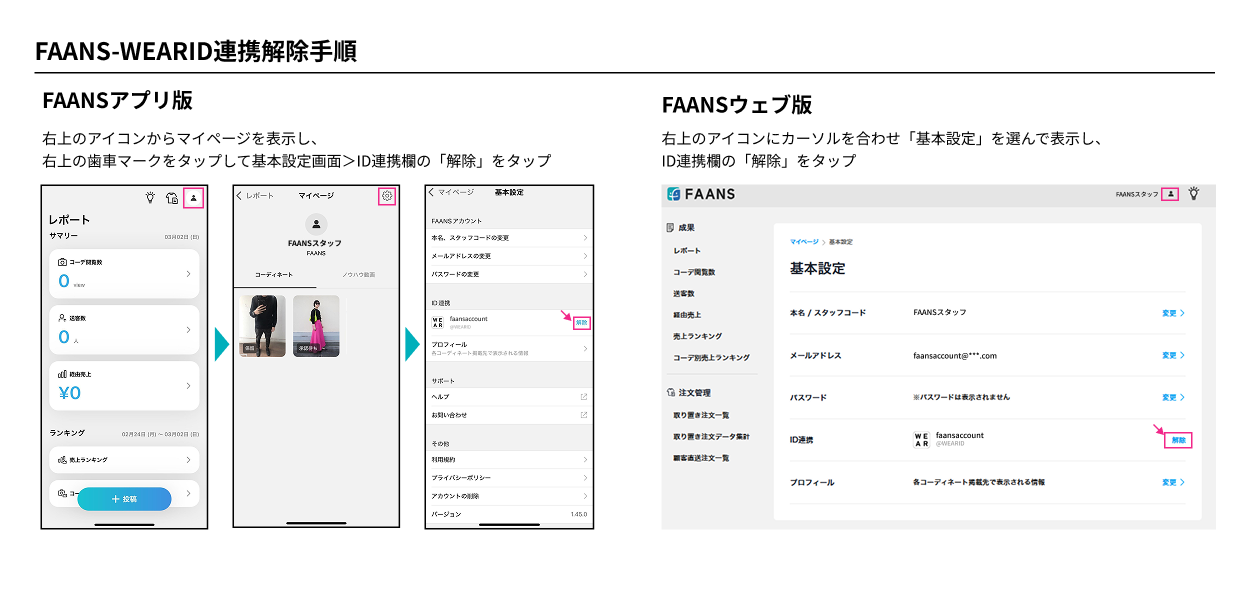Click 変更 for 本名 / スタッフコード
The width and height of the screenshot is (1251, 602).
1173,313
